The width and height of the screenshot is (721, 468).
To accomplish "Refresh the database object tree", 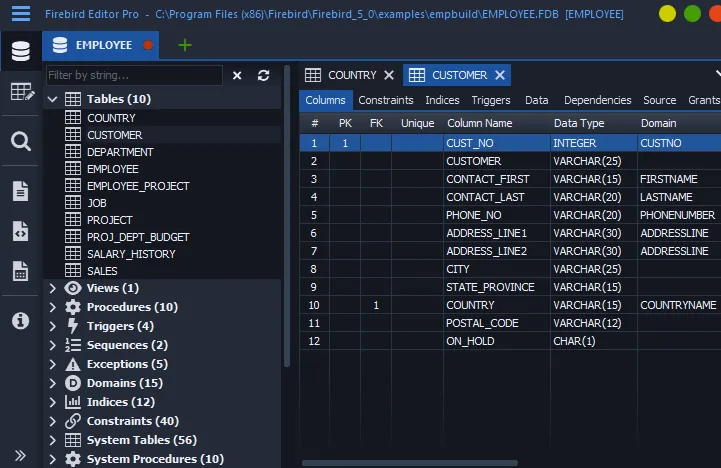I will point(263,75).
